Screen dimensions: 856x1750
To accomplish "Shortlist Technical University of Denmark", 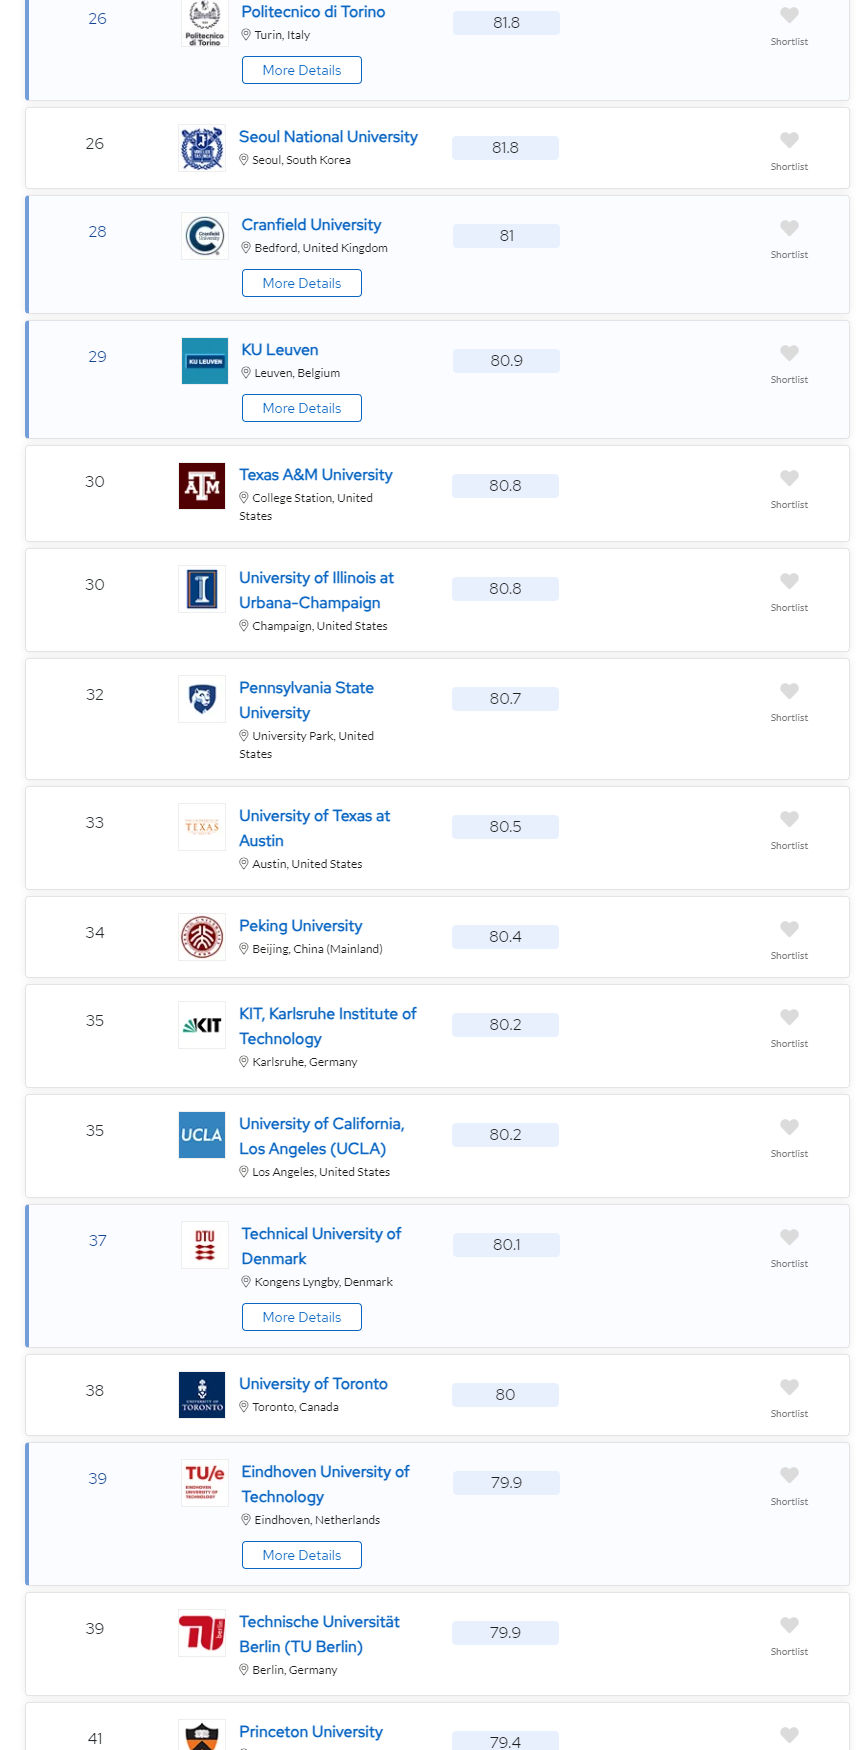I will 789,1237.
